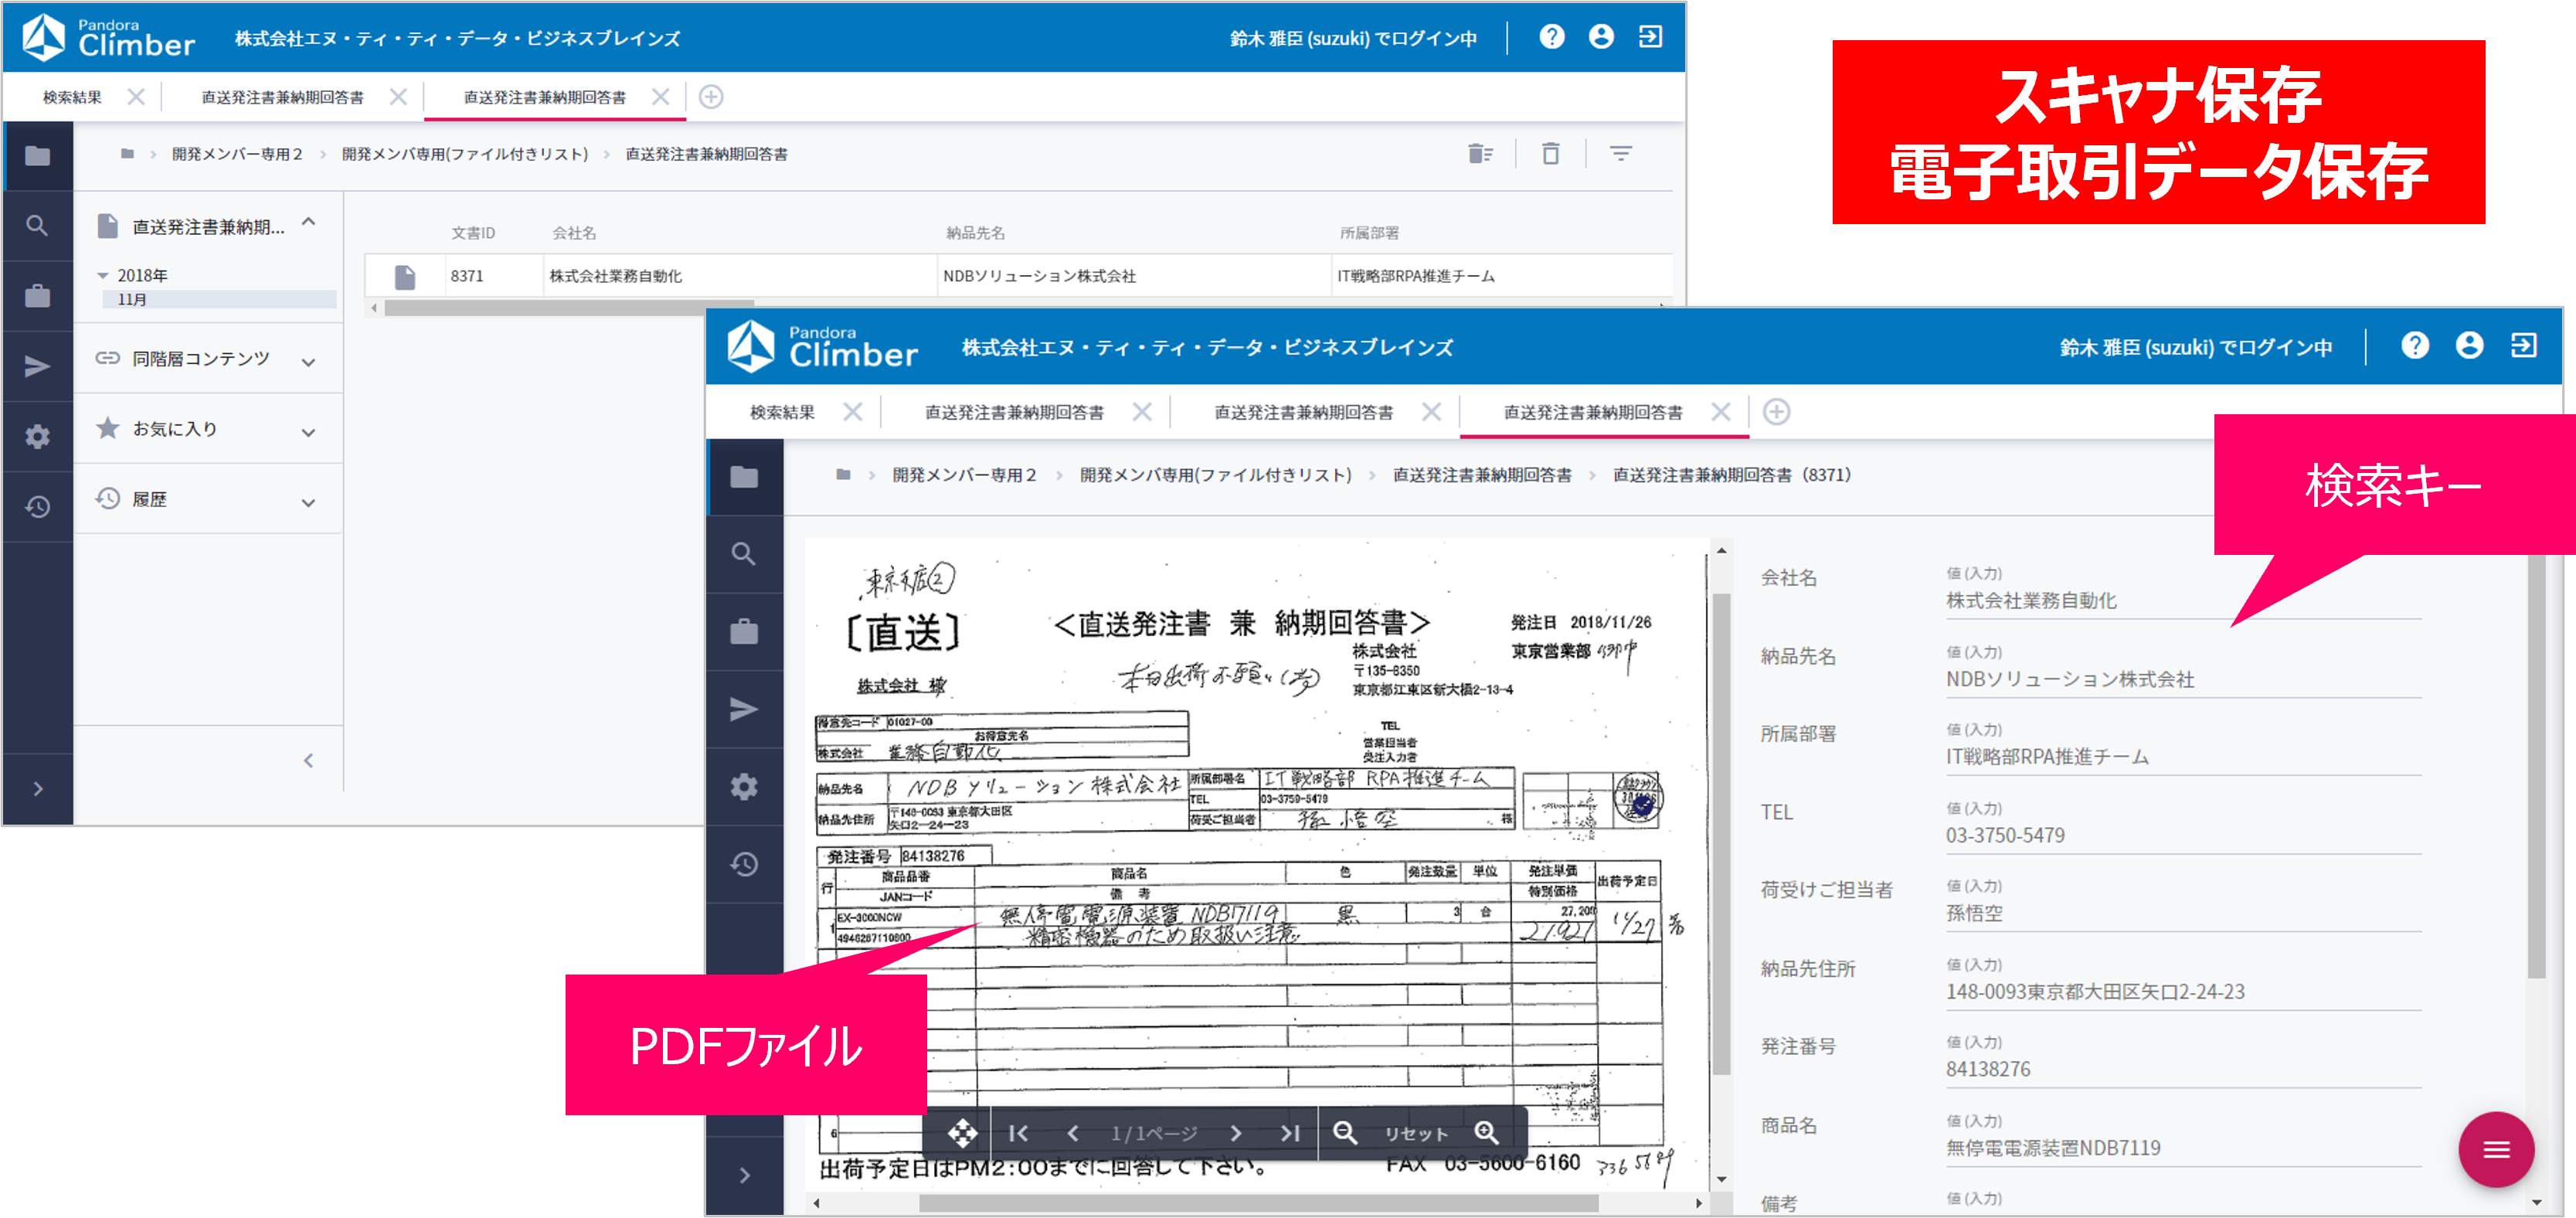Click the pan/move tool in PDF viewer toolbar
Image resolution: width=2576 pixels, height=1218 pixels.
click(x=962, y=1132)
